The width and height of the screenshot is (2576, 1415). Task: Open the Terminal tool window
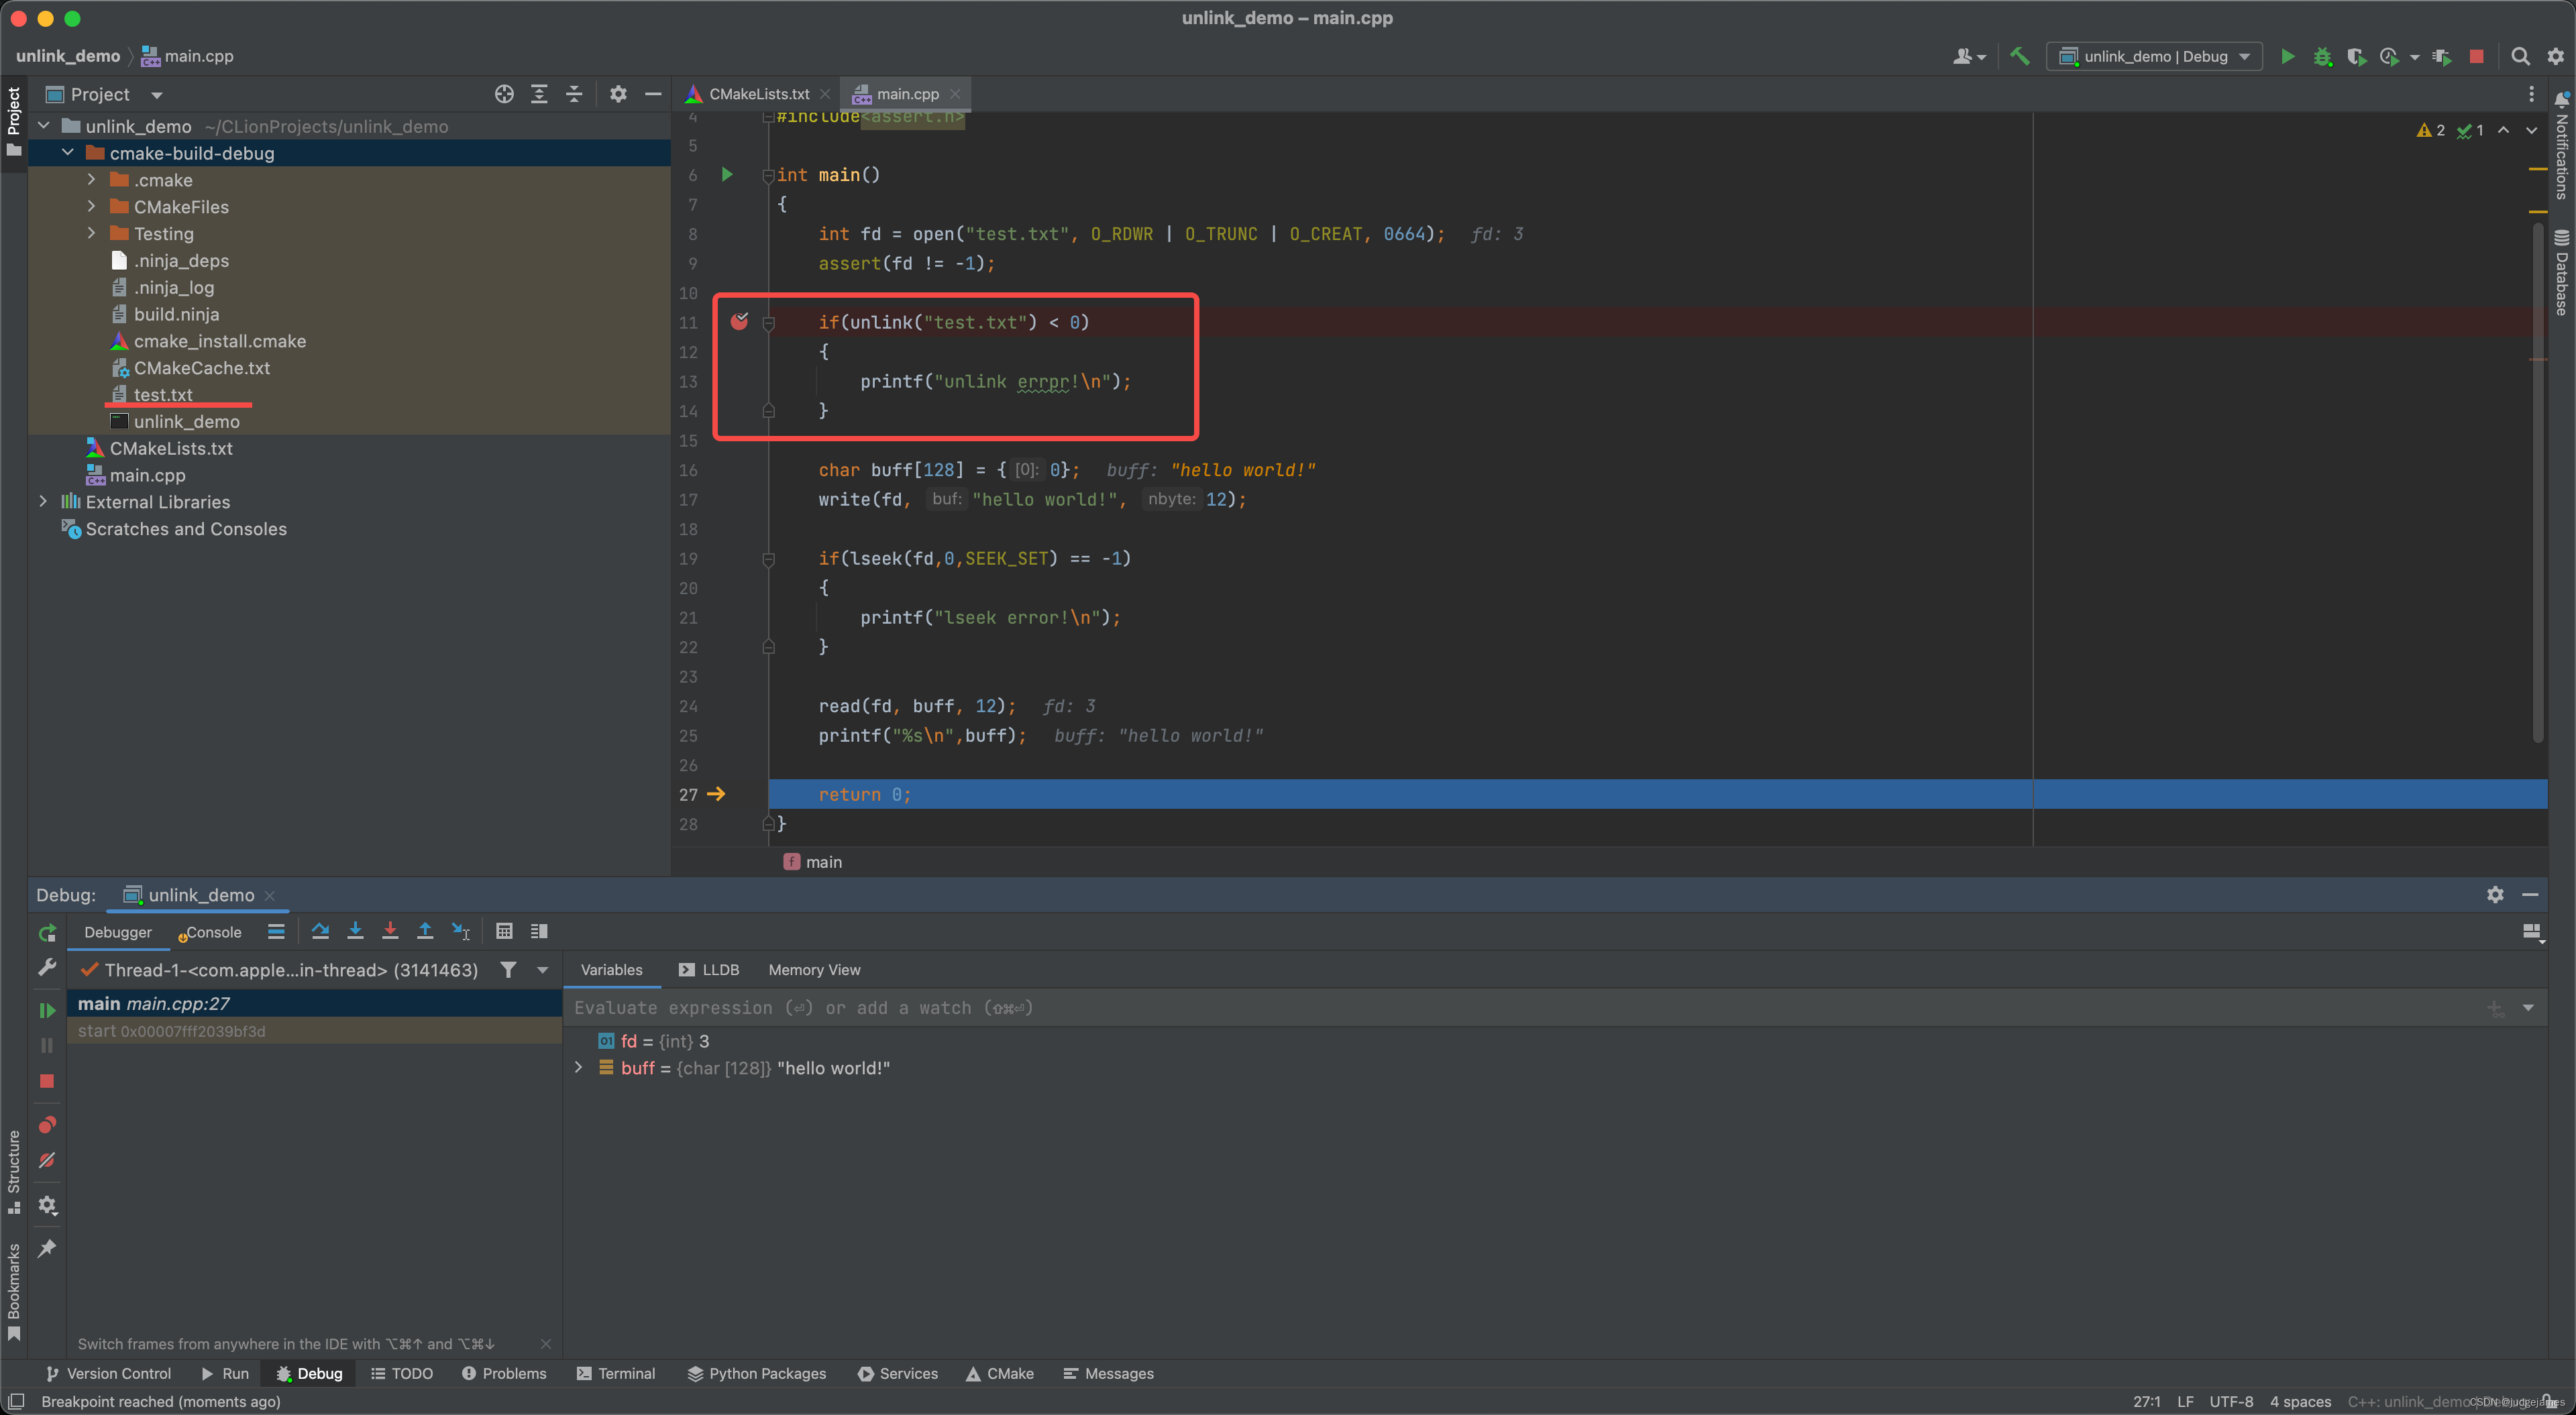tap(615, 1373)
